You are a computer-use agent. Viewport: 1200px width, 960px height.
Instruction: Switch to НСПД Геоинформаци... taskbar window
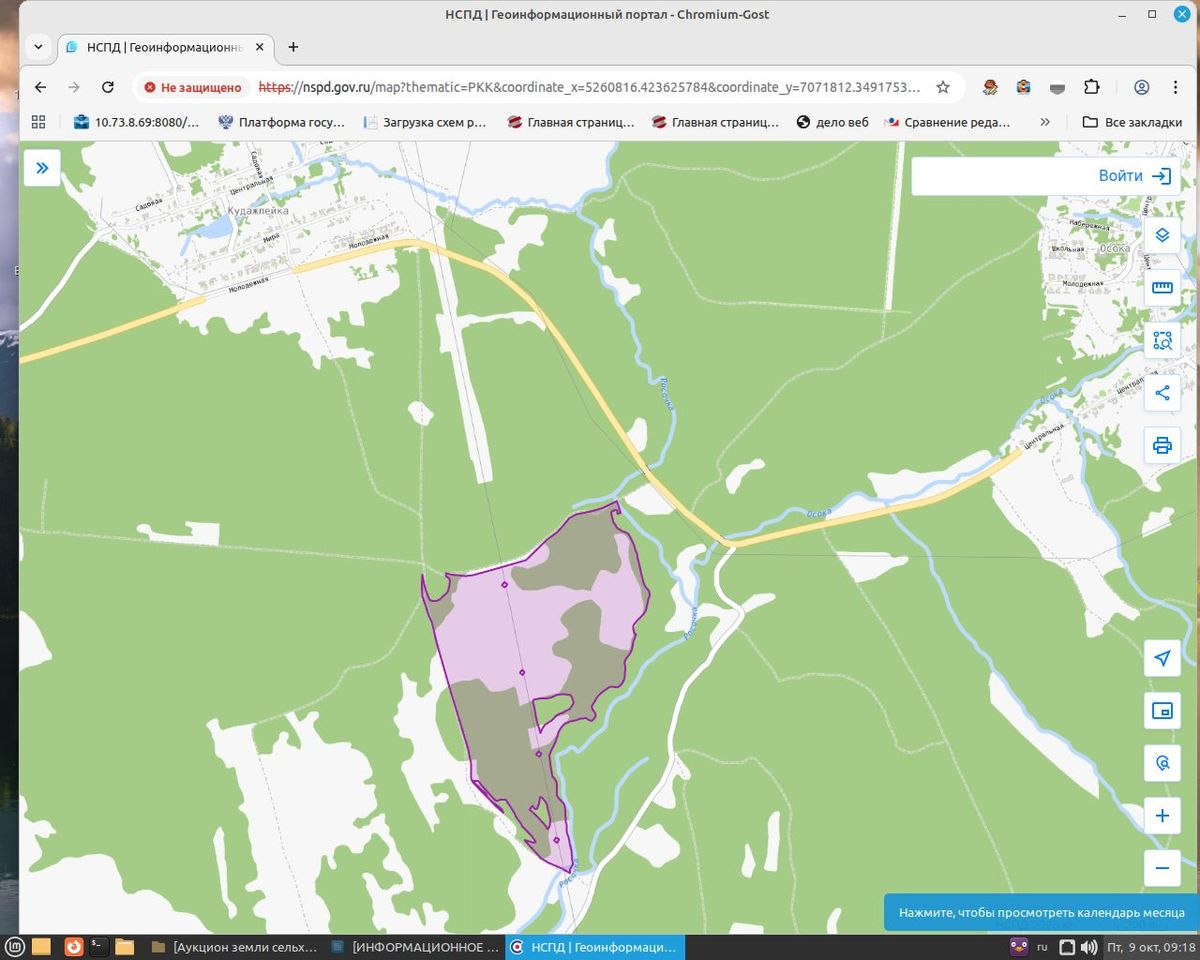[x=594, y=946]
